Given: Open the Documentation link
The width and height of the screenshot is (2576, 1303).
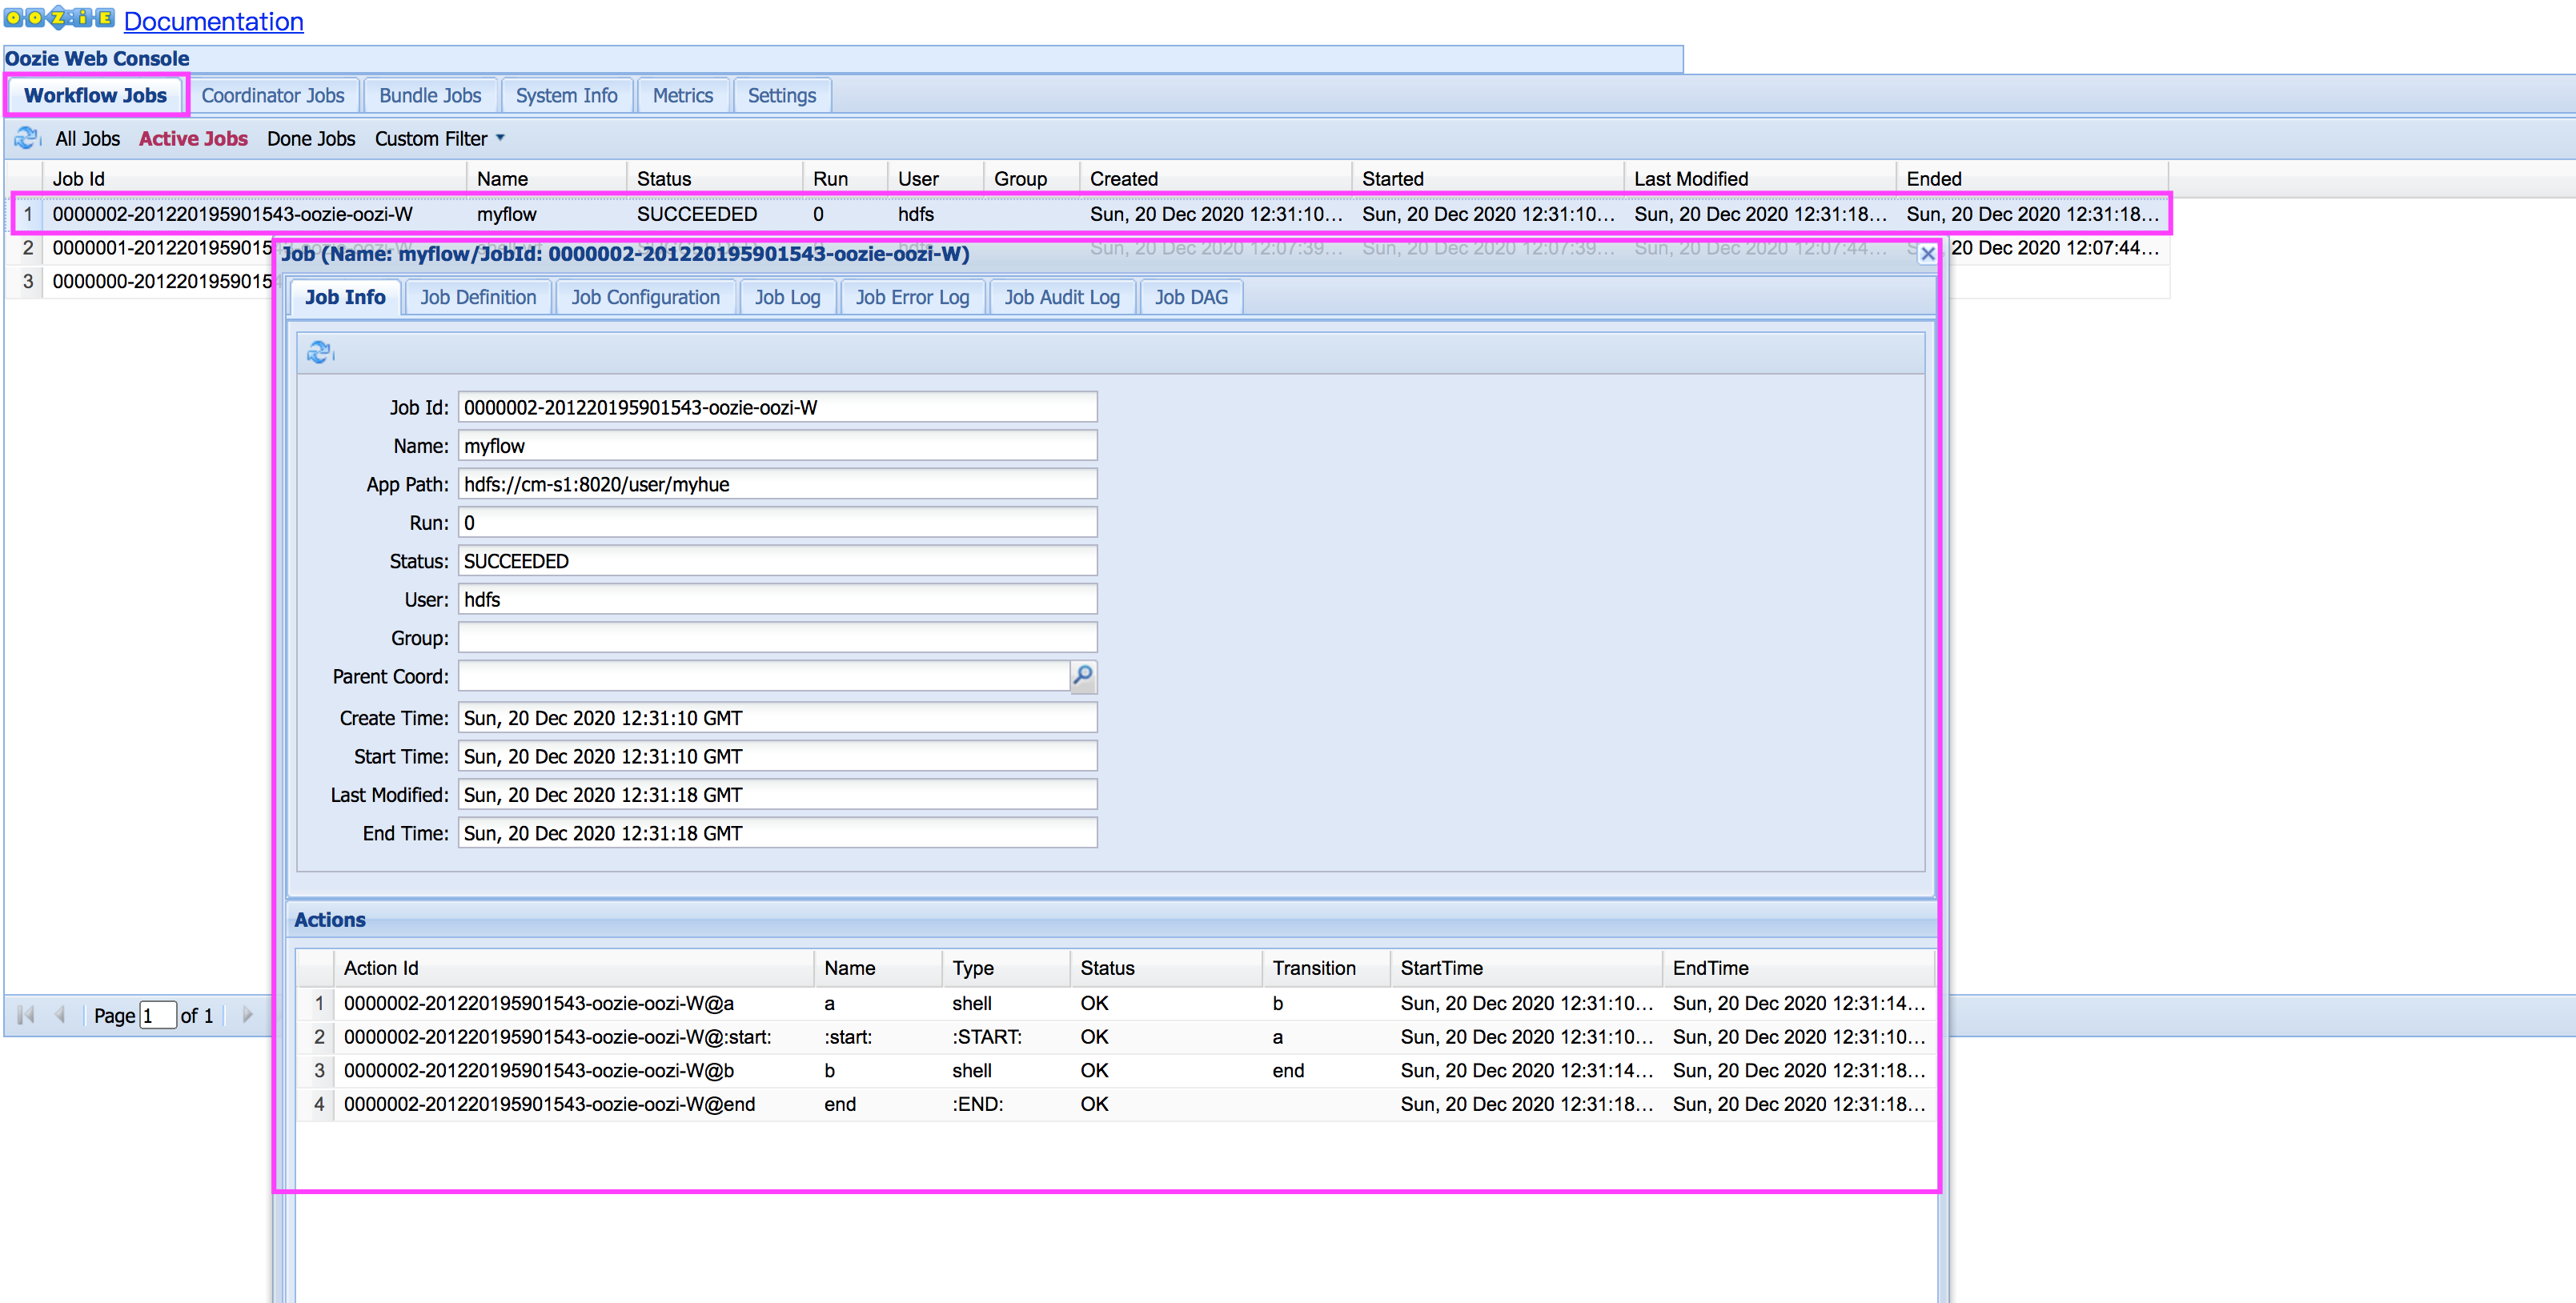Looking at the screenshot, I should 213,21.
